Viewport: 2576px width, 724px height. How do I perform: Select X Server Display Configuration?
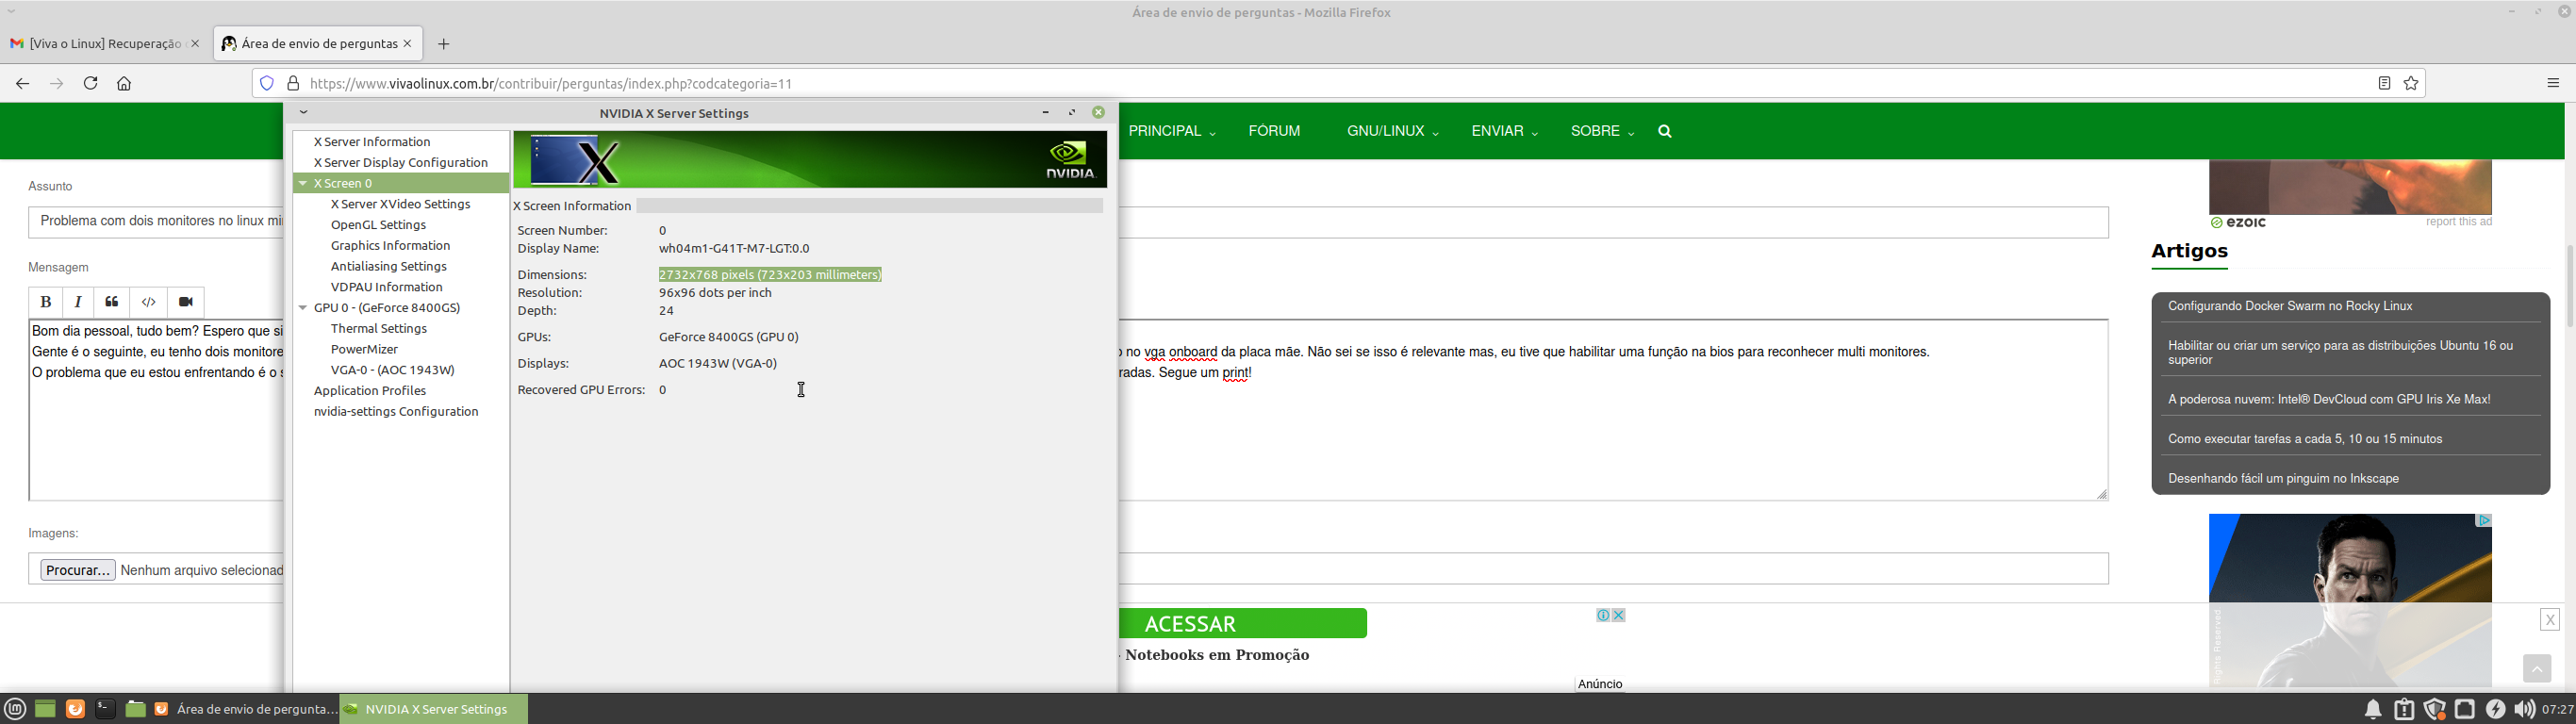401,163
